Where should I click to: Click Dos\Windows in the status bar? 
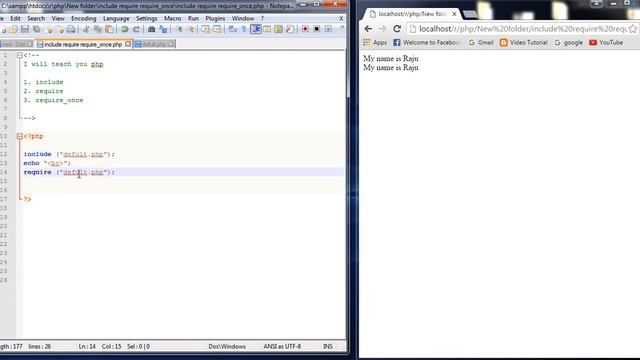[x=227, y=347]
